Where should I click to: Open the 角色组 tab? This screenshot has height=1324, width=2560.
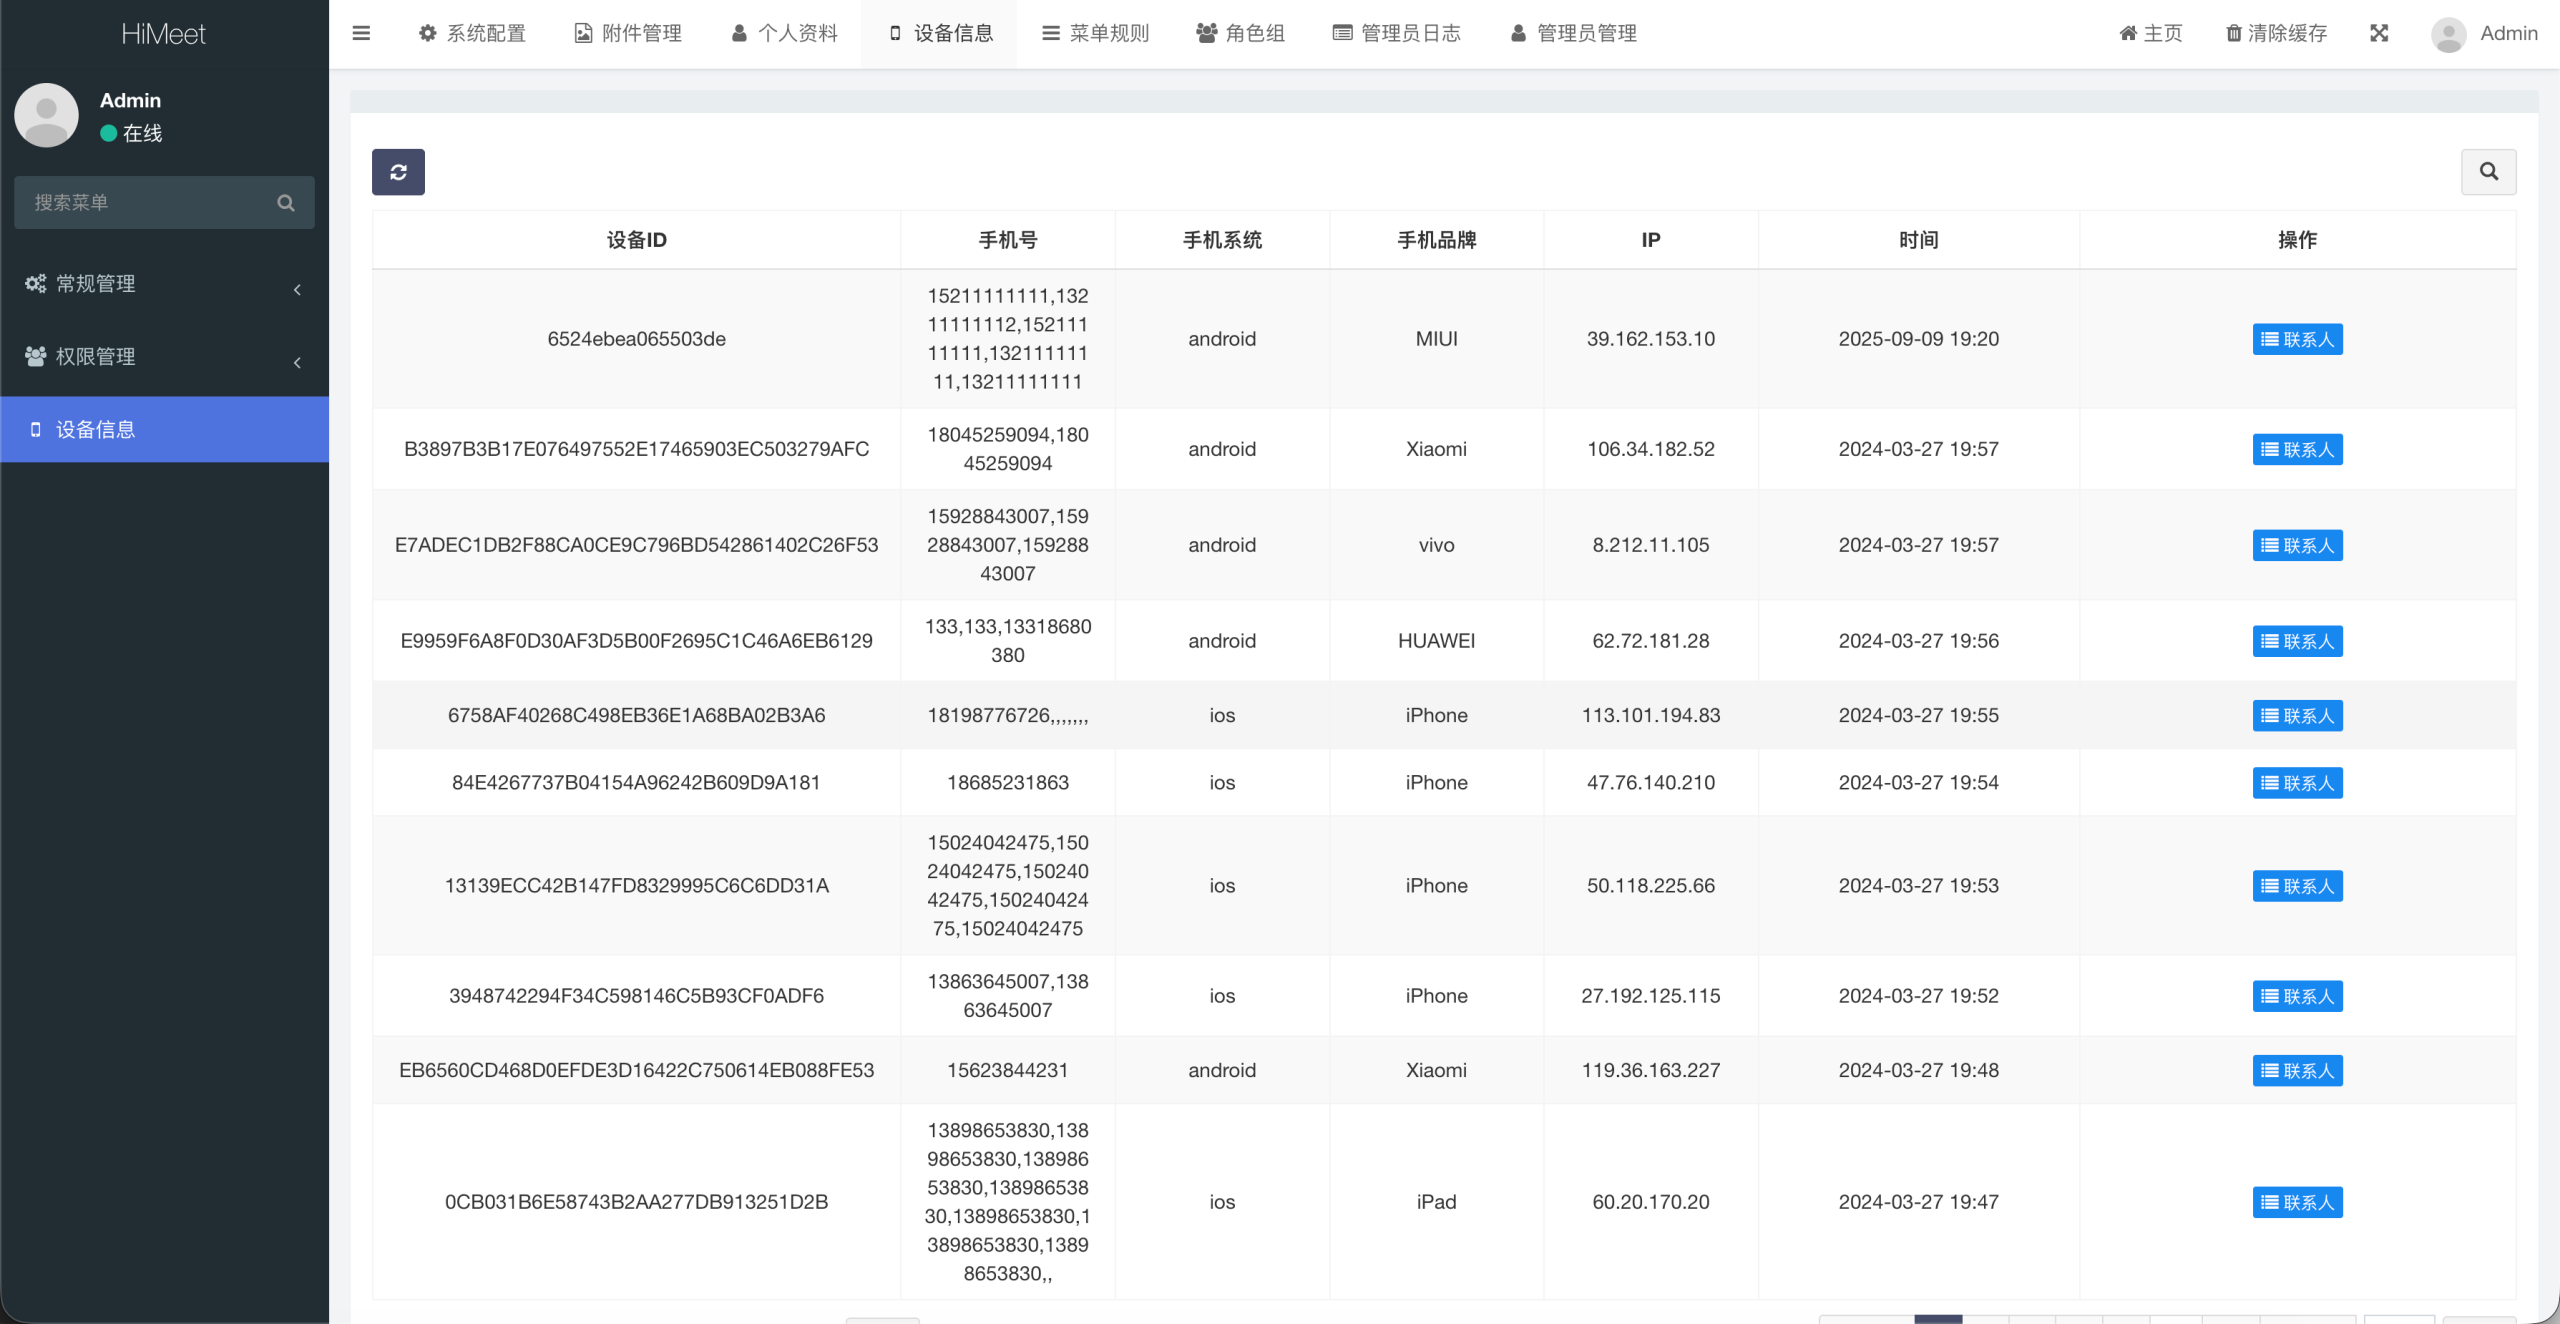[1240, 33]
